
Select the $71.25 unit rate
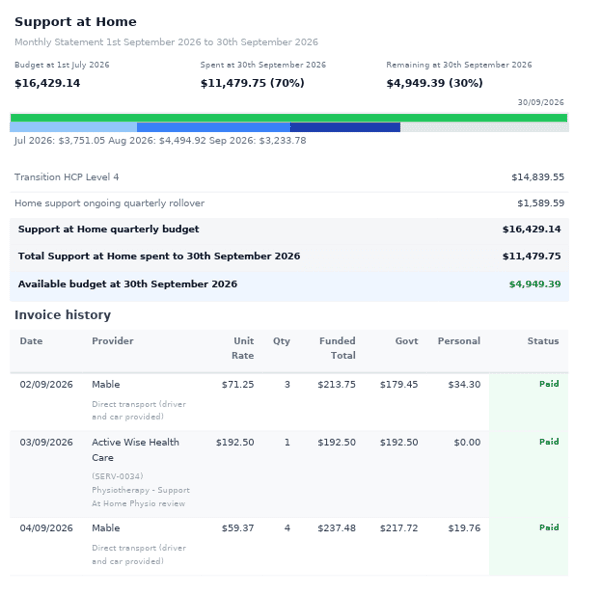click(x=238, y=384)
